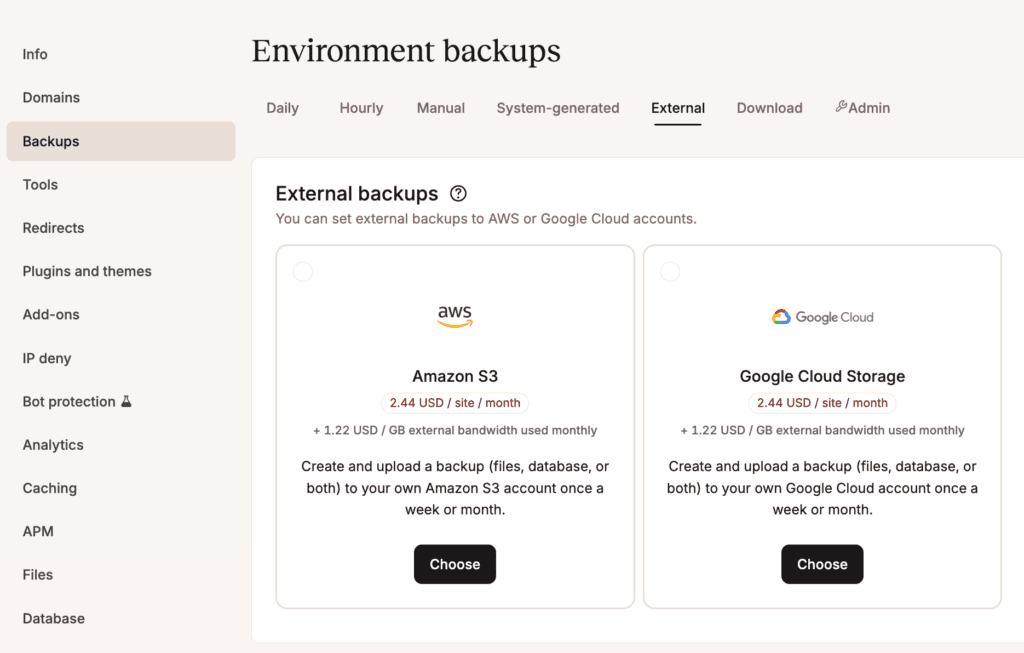1024x653 pixels.
Task: Choose Amazon S3 for external backups
Action: point(455,564)
